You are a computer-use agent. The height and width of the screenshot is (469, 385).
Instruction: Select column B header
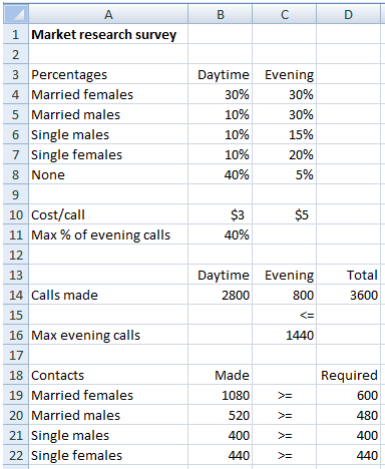coord(220,14)
